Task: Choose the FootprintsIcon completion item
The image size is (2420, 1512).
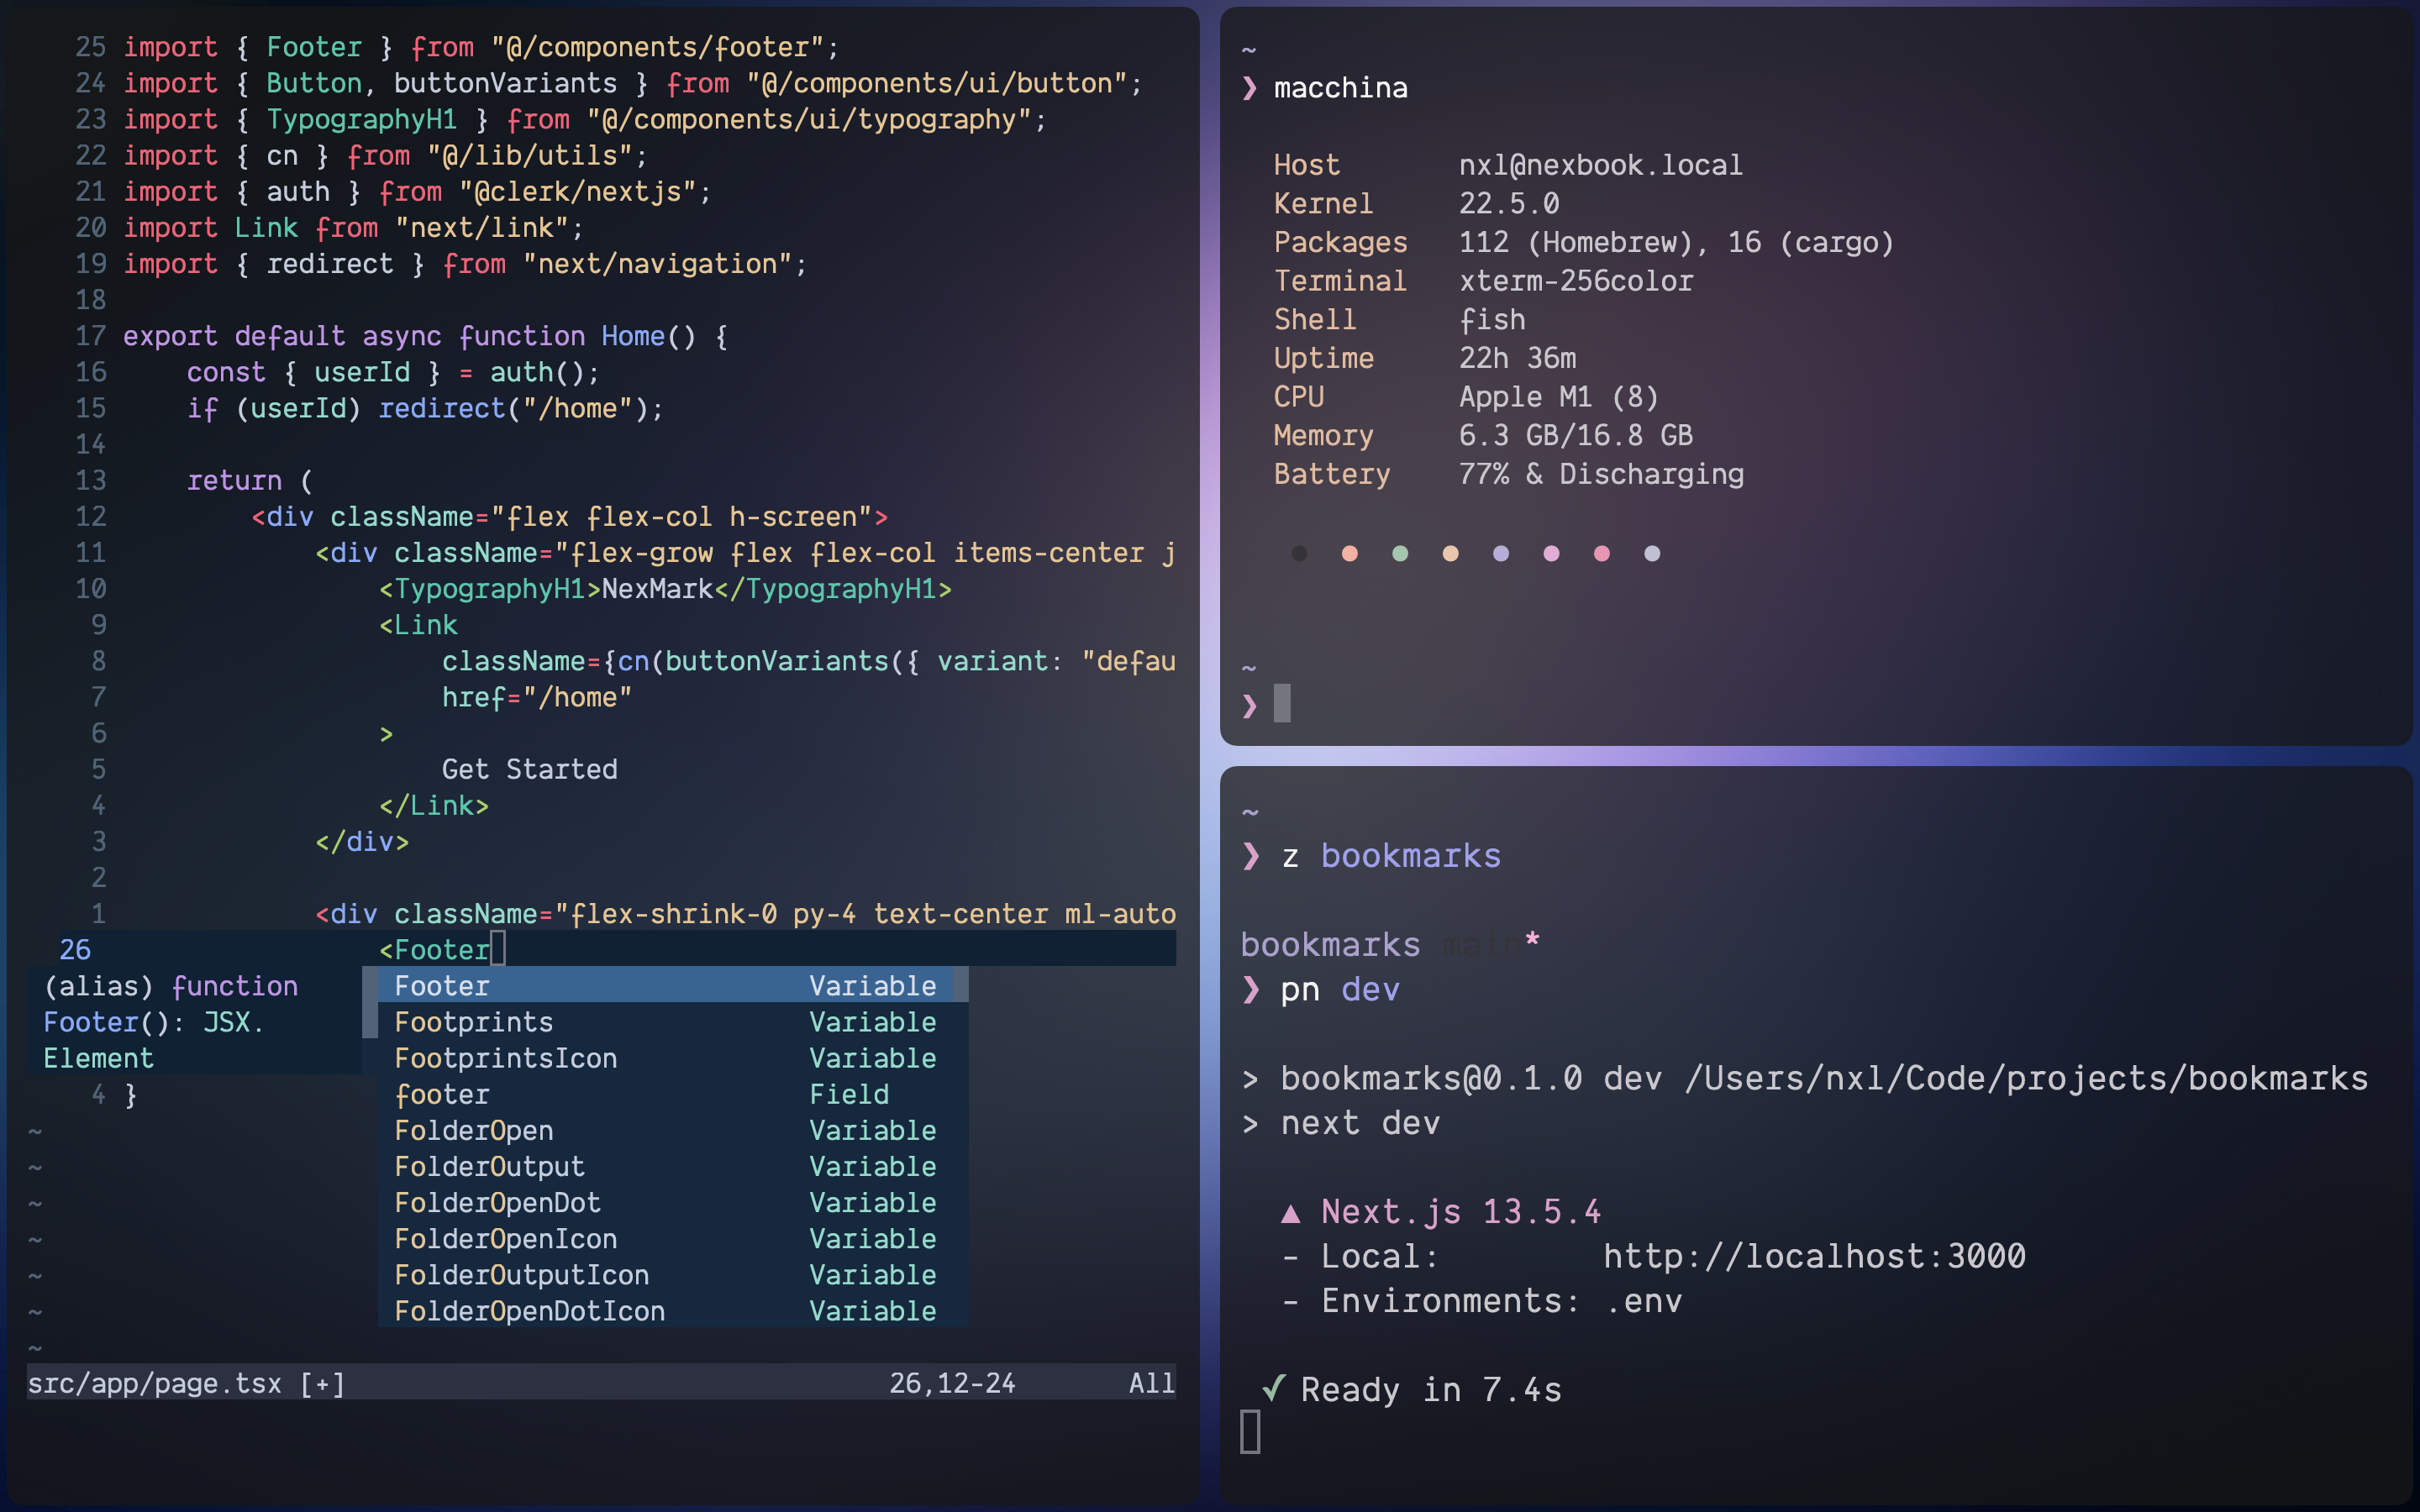Action: [505, 1058]
